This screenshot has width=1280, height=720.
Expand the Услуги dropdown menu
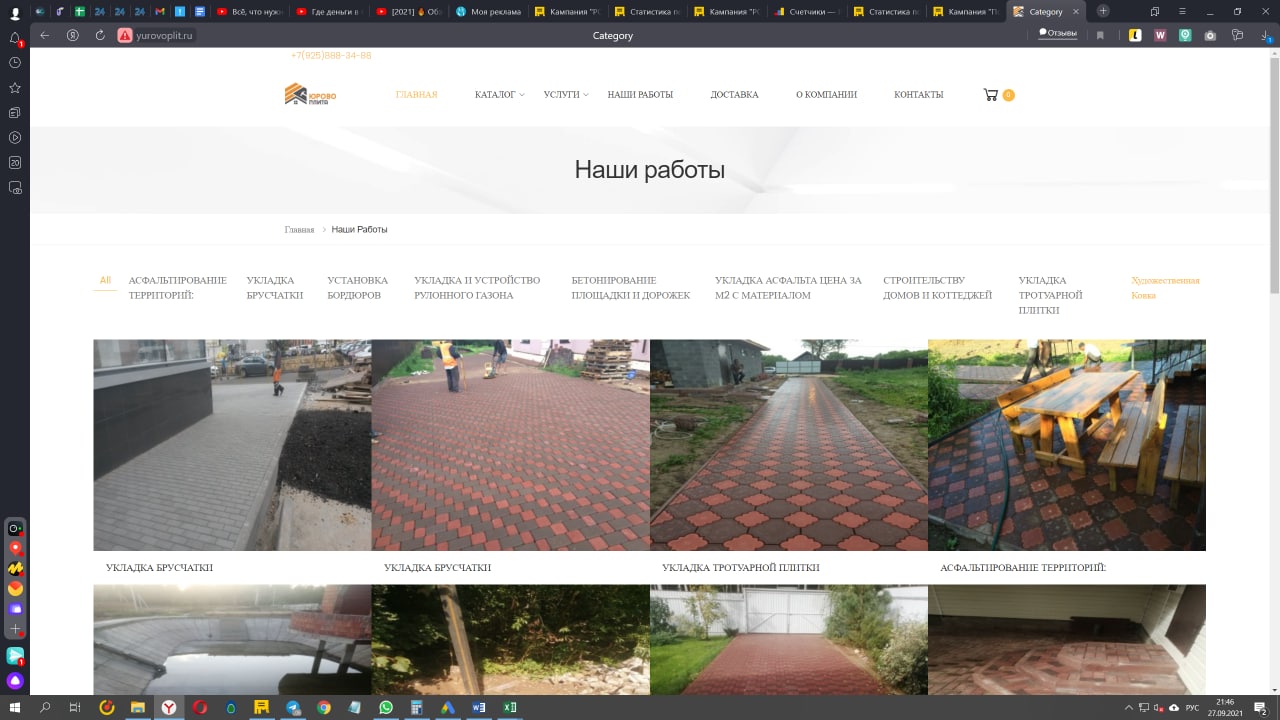coord(566,95)
